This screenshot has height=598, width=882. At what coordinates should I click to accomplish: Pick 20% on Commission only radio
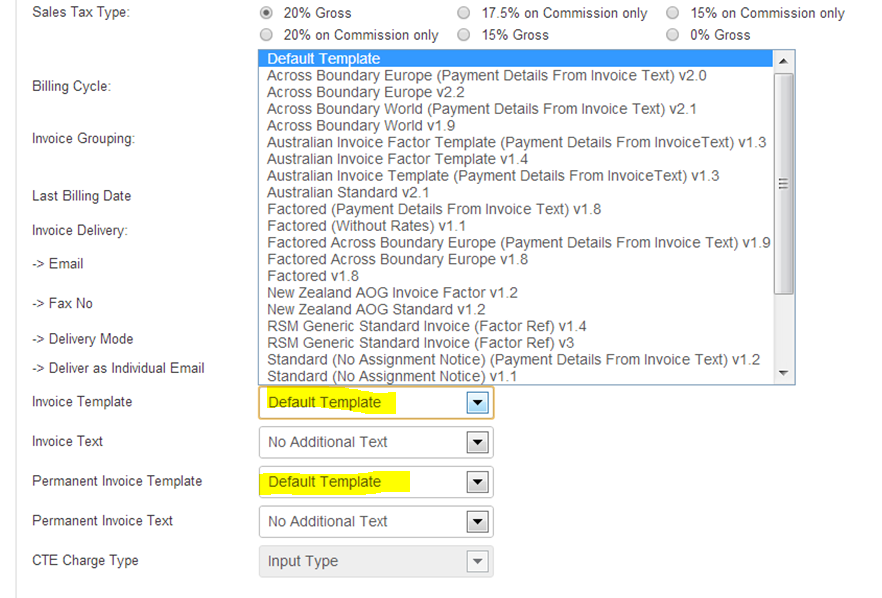pyautogui.click(x=266, y=35)
